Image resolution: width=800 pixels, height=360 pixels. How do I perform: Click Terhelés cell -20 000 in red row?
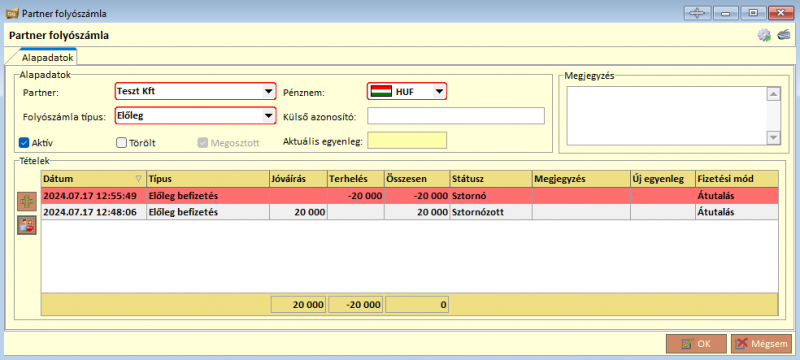(356, 195)
